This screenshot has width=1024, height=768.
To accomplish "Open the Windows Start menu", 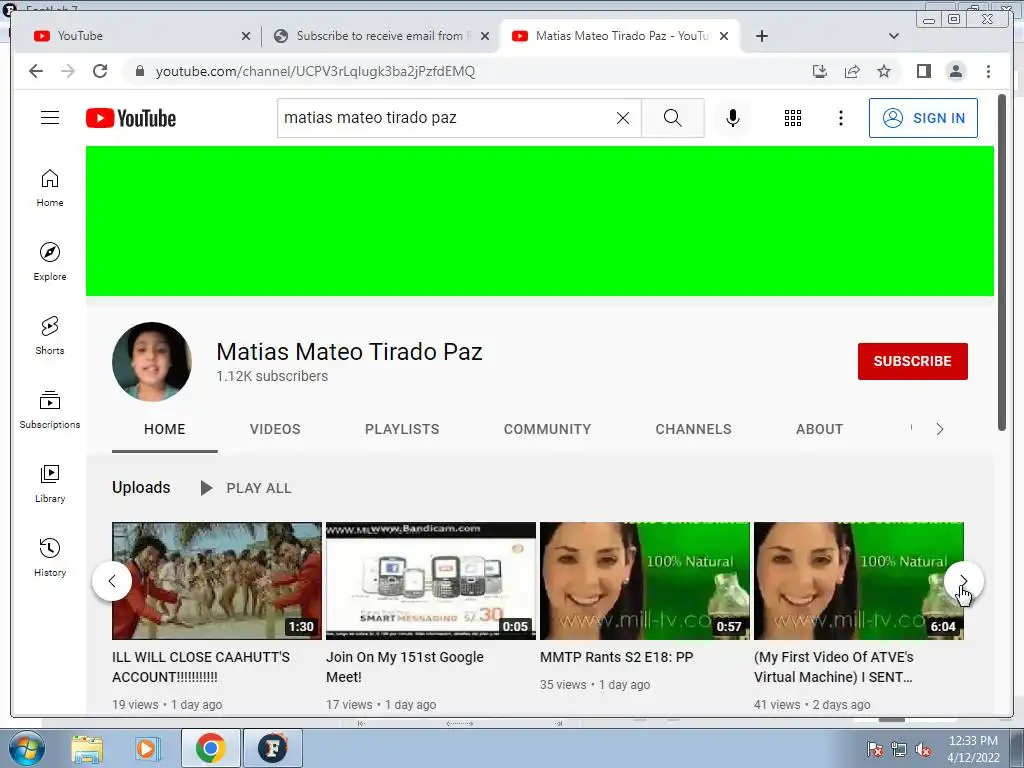I will tap(25, 748).
